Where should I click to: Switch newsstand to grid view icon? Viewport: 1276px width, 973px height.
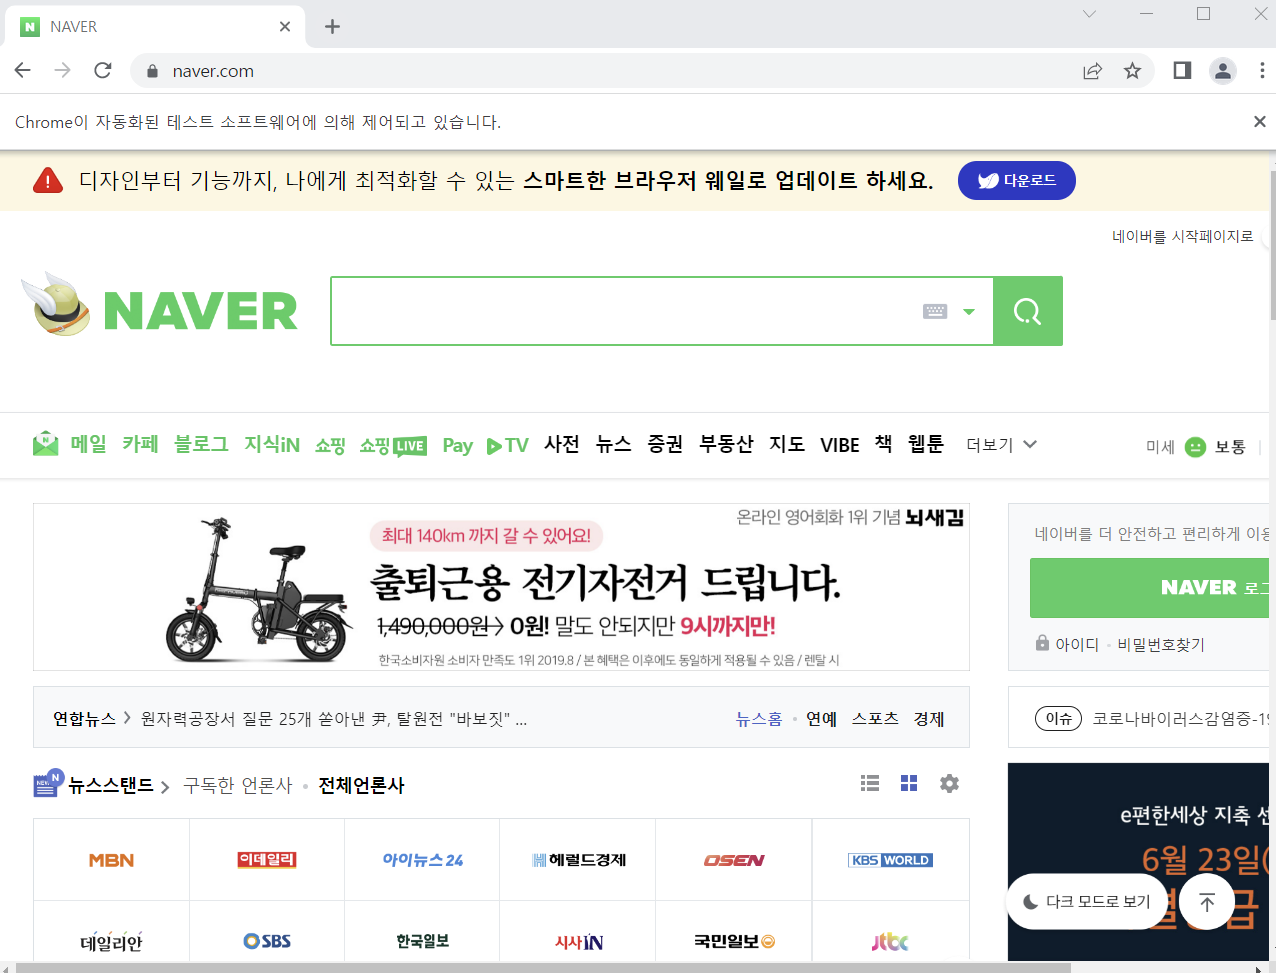pyautogui.click(x=909, y=783)
